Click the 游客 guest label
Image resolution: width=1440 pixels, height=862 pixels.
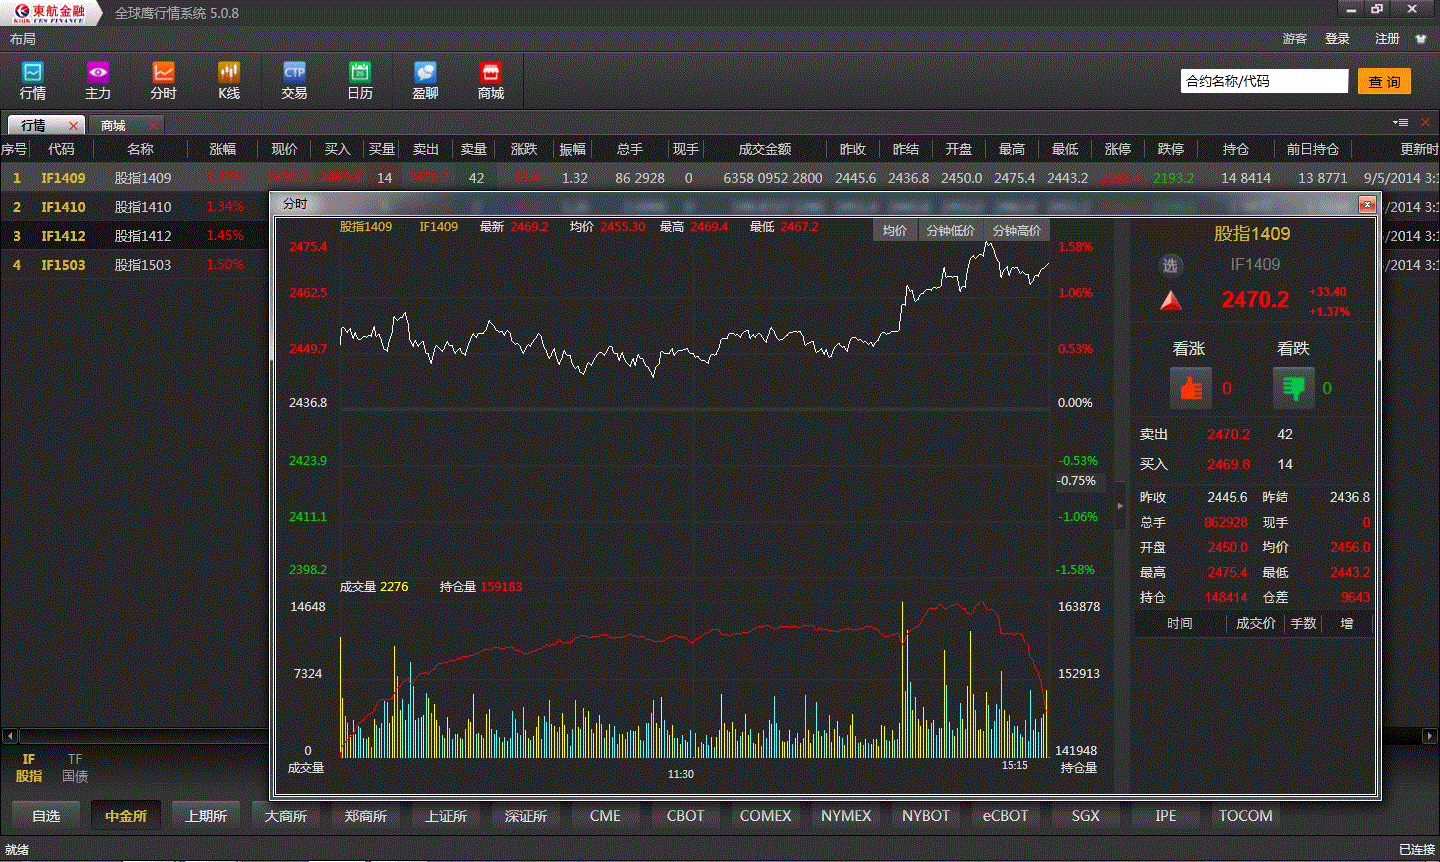[1295, 39]
